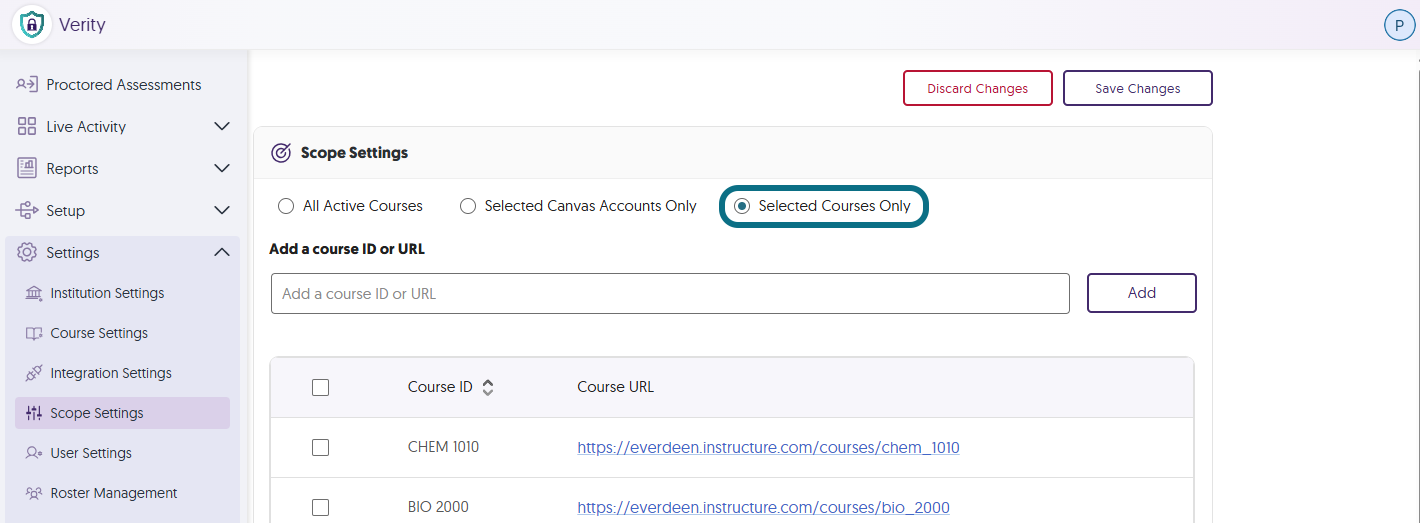
Task: Click the Institution Settings building icon
Action: tap(34, 293)
